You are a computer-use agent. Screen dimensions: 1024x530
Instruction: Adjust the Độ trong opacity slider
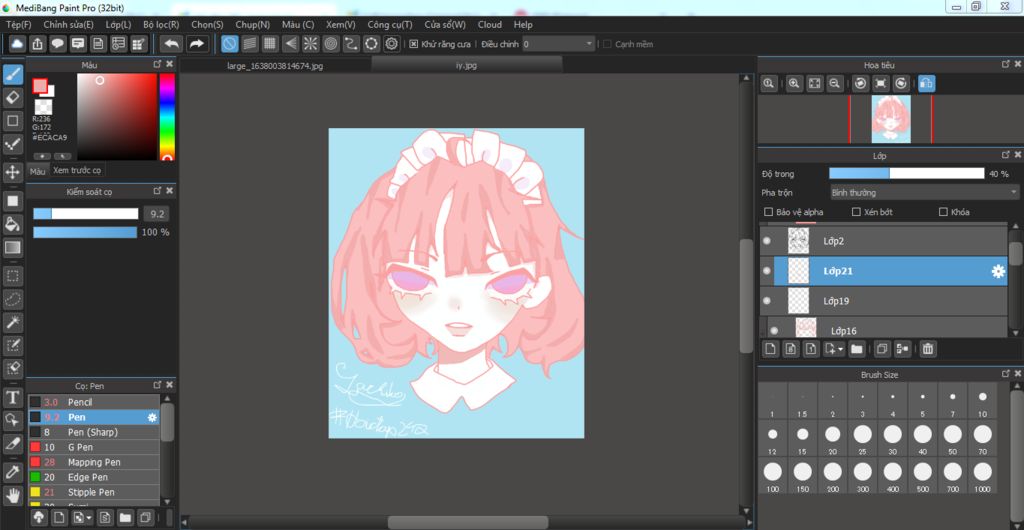point(906,173)
